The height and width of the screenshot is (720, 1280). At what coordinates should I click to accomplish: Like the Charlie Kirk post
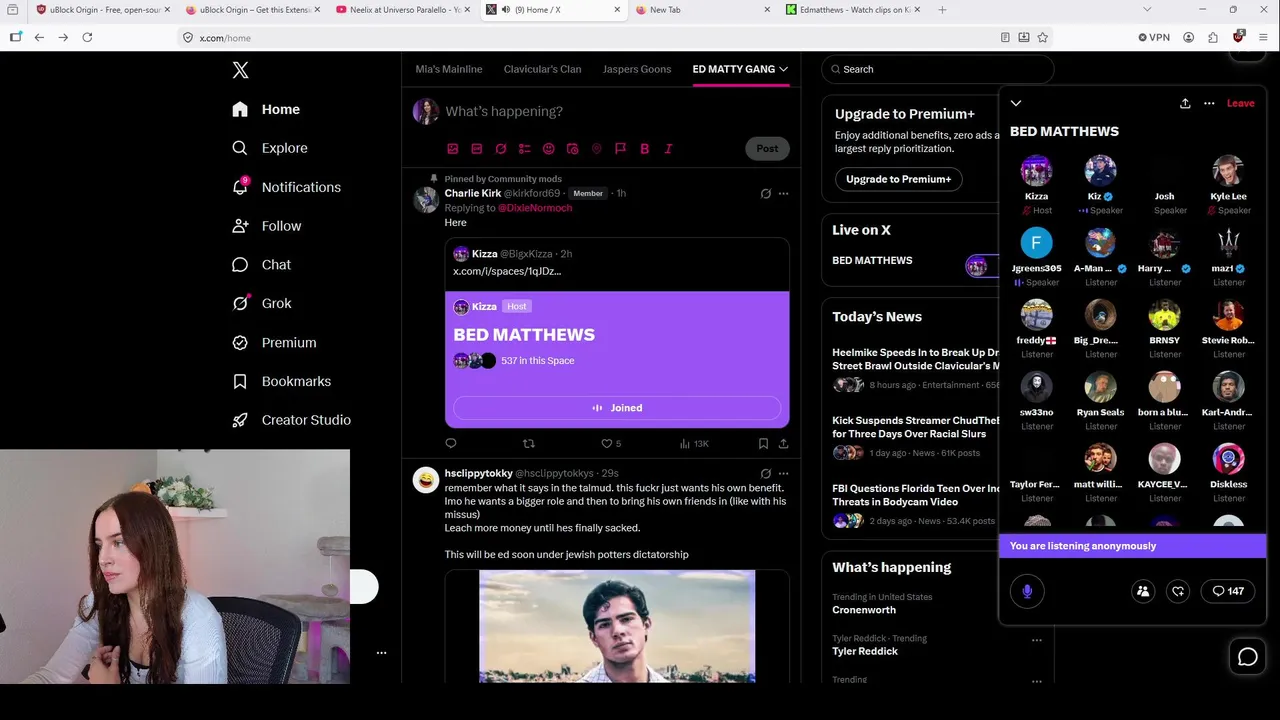pyautogui.click(x=606, y=443)
